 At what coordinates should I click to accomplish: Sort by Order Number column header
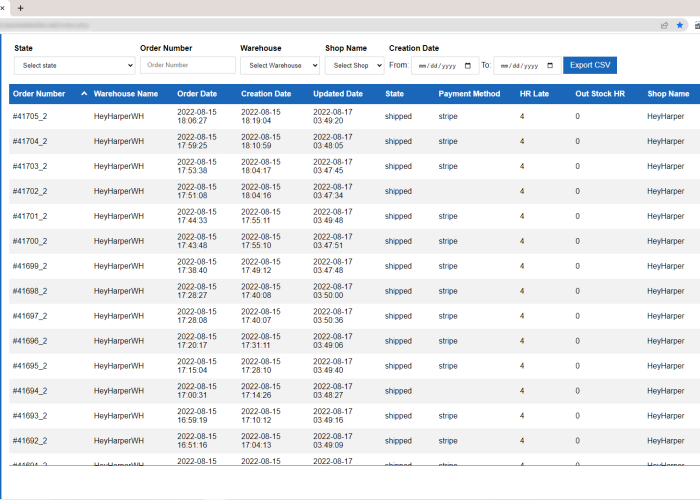tap(39, 94)
